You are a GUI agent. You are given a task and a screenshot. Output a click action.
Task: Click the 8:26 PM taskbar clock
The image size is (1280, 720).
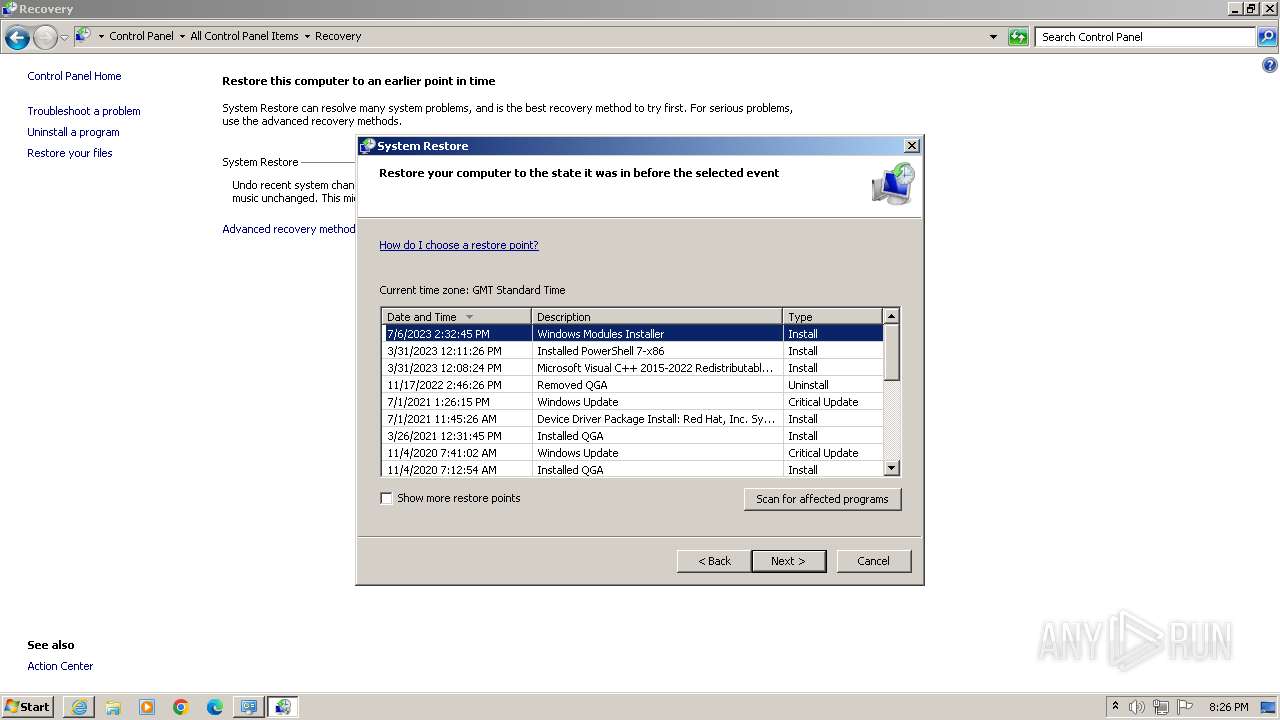pyautogui.click(x=1228, y=707)
